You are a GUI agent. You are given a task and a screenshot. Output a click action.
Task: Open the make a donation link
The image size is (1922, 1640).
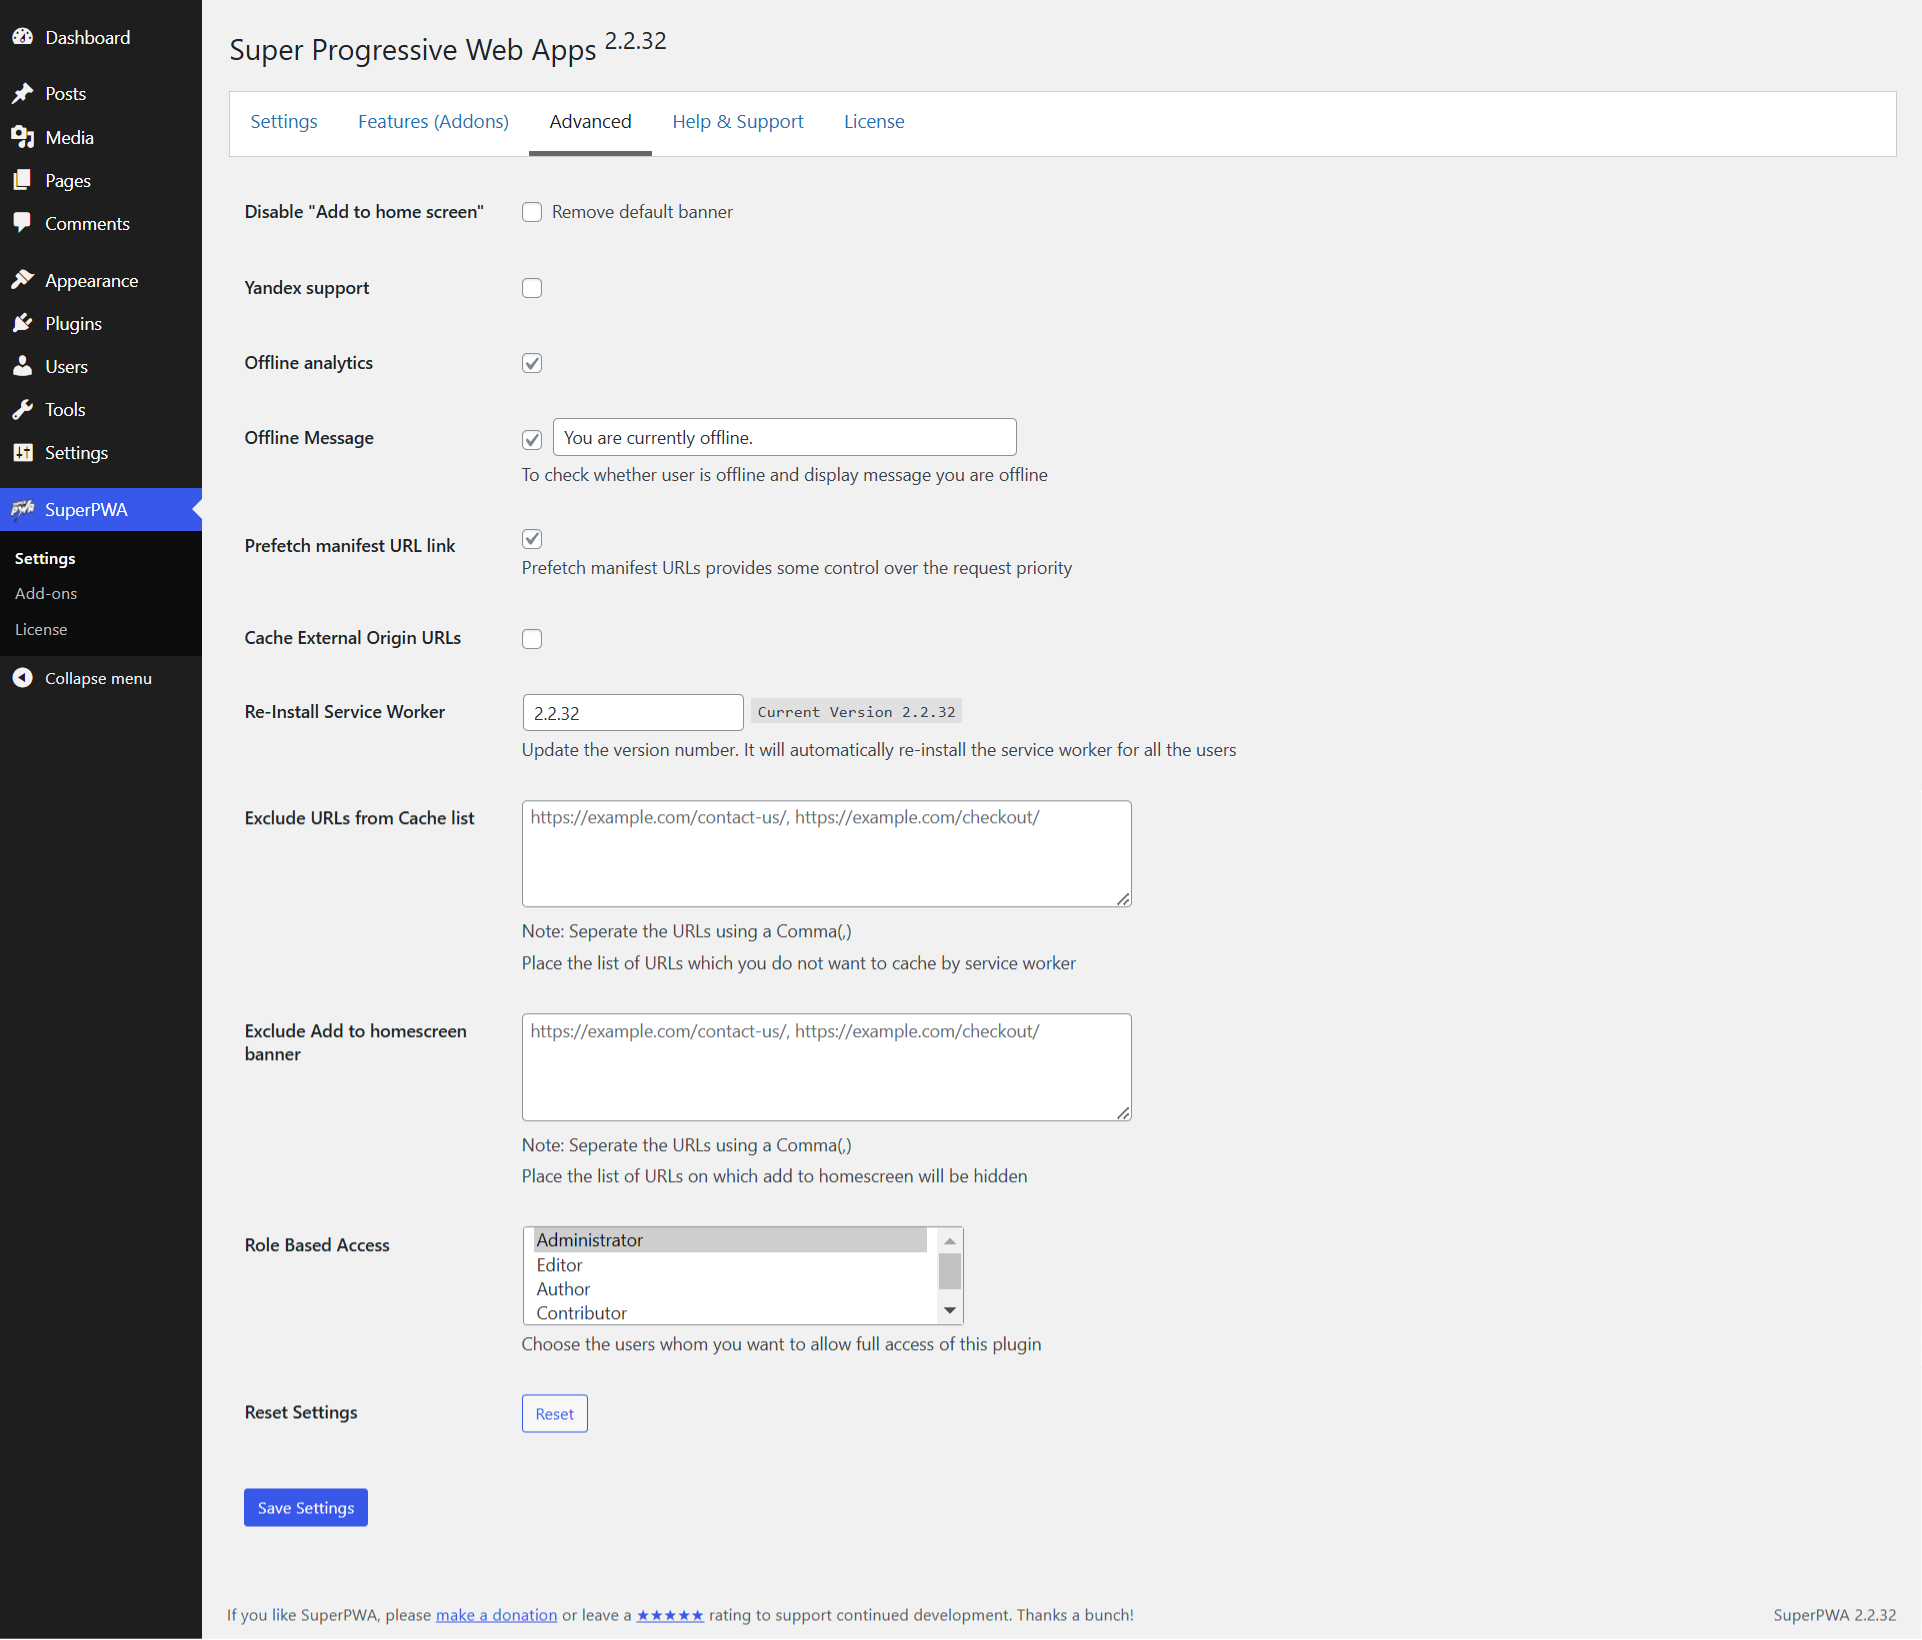click(x=497, y=1614)
